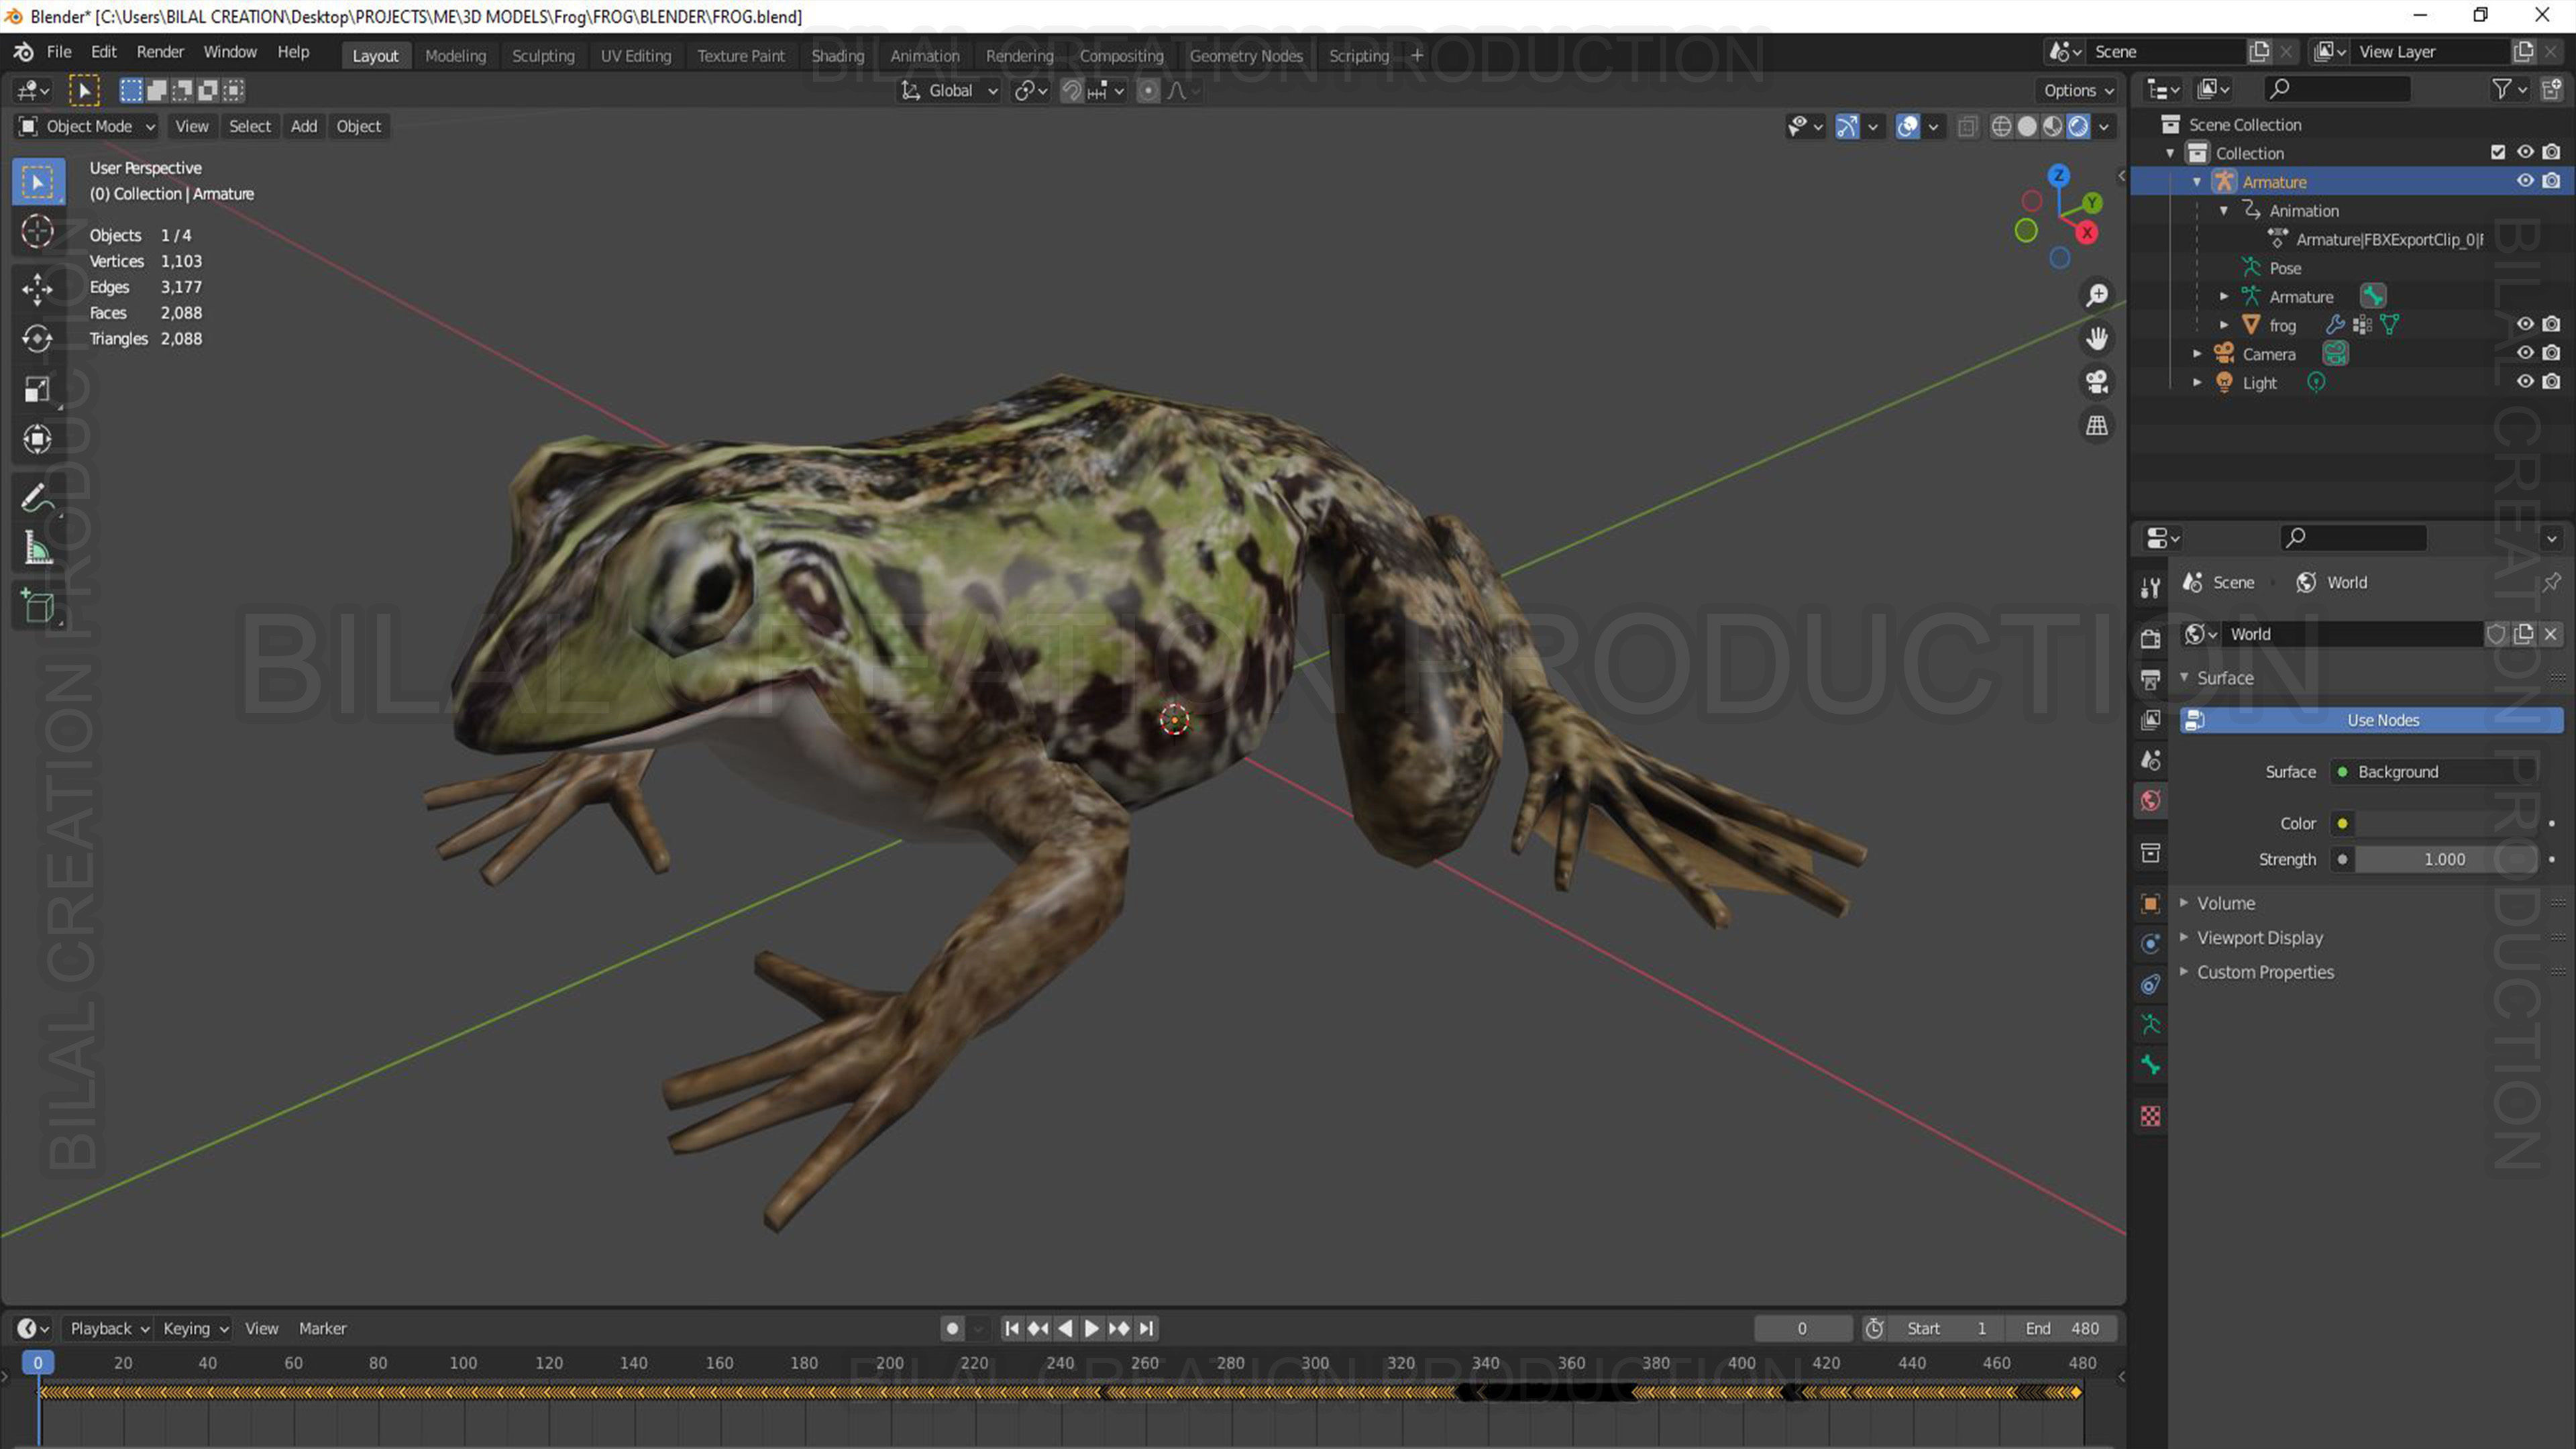Open the Render menu
The height and width of the screenshot is (1449, 2576).
pos(160,52)
